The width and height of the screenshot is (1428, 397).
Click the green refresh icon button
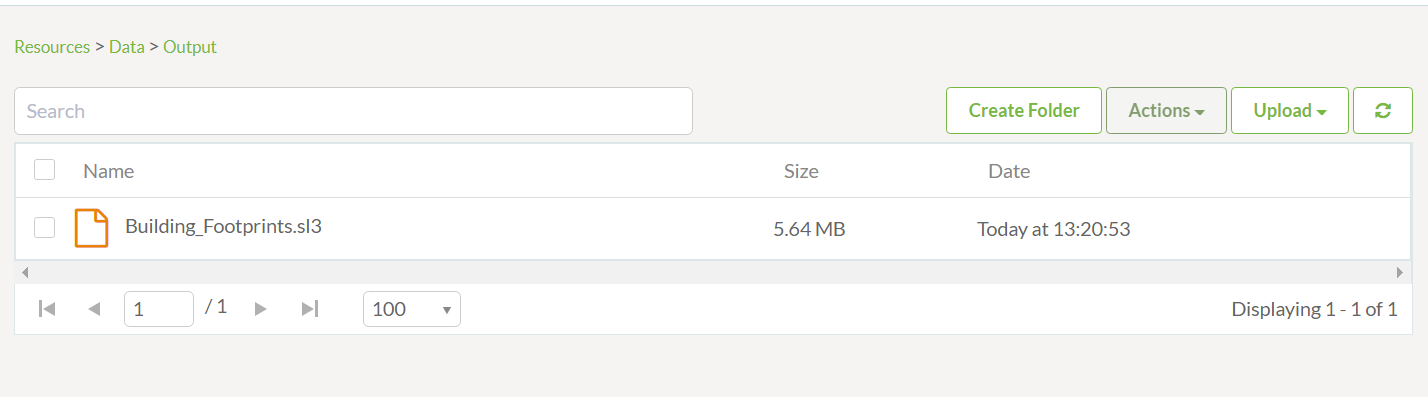pos(1382,111)
